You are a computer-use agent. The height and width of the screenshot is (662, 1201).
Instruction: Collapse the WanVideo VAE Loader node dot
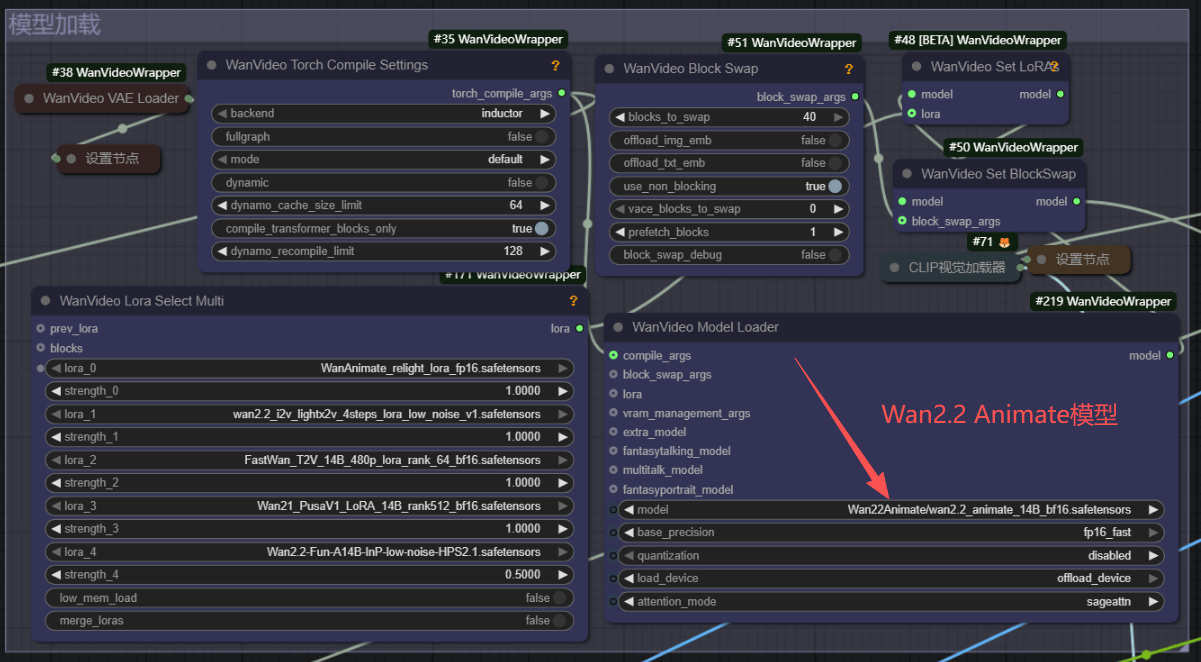click(29, 98)
